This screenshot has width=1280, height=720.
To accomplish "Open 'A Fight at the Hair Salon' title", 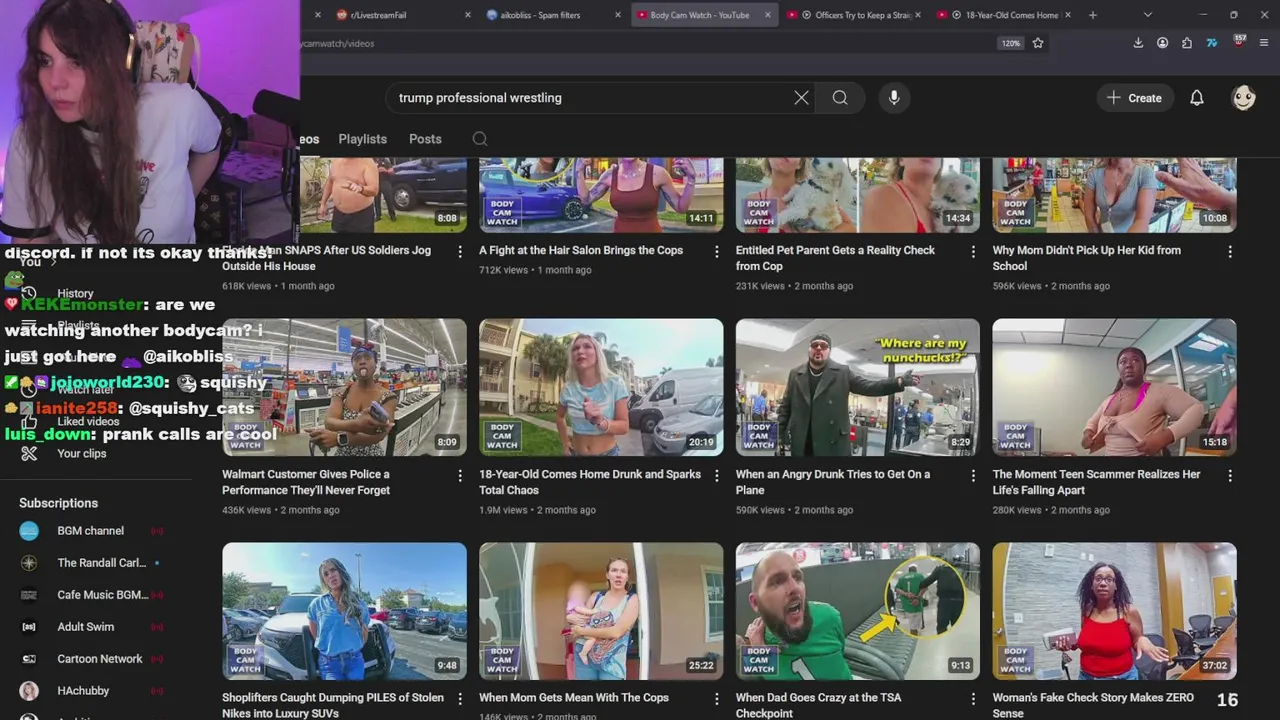I will (581, 250).
